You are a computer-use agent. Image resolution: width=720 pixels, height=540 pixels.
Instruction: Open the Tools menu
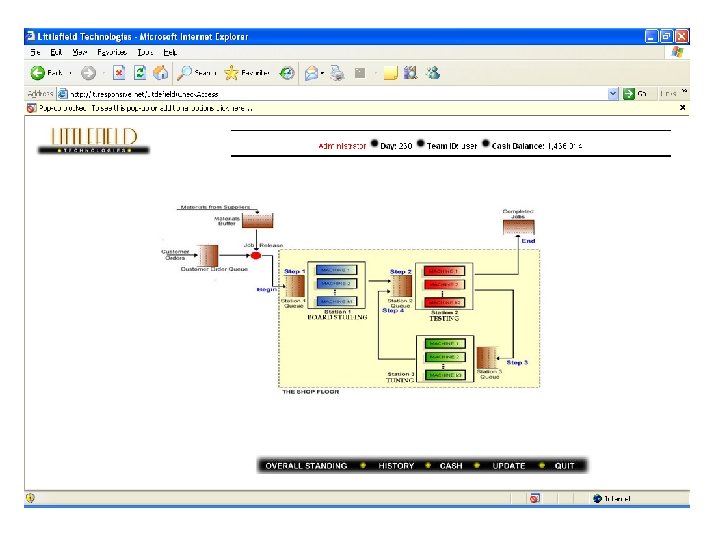click(x=145, y=52)
